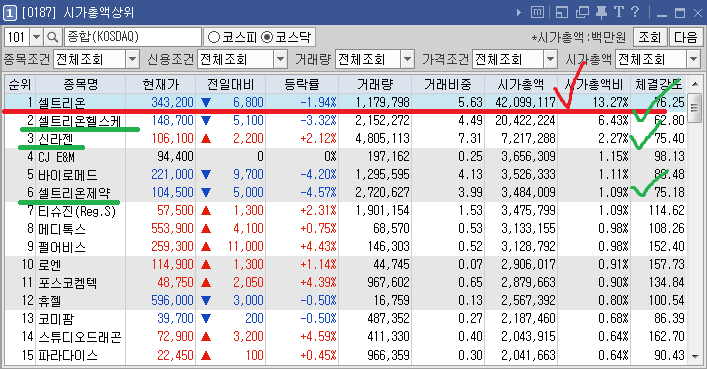Click the table scrollbar down arrow
707x369 pixels.
coord(695,356)
